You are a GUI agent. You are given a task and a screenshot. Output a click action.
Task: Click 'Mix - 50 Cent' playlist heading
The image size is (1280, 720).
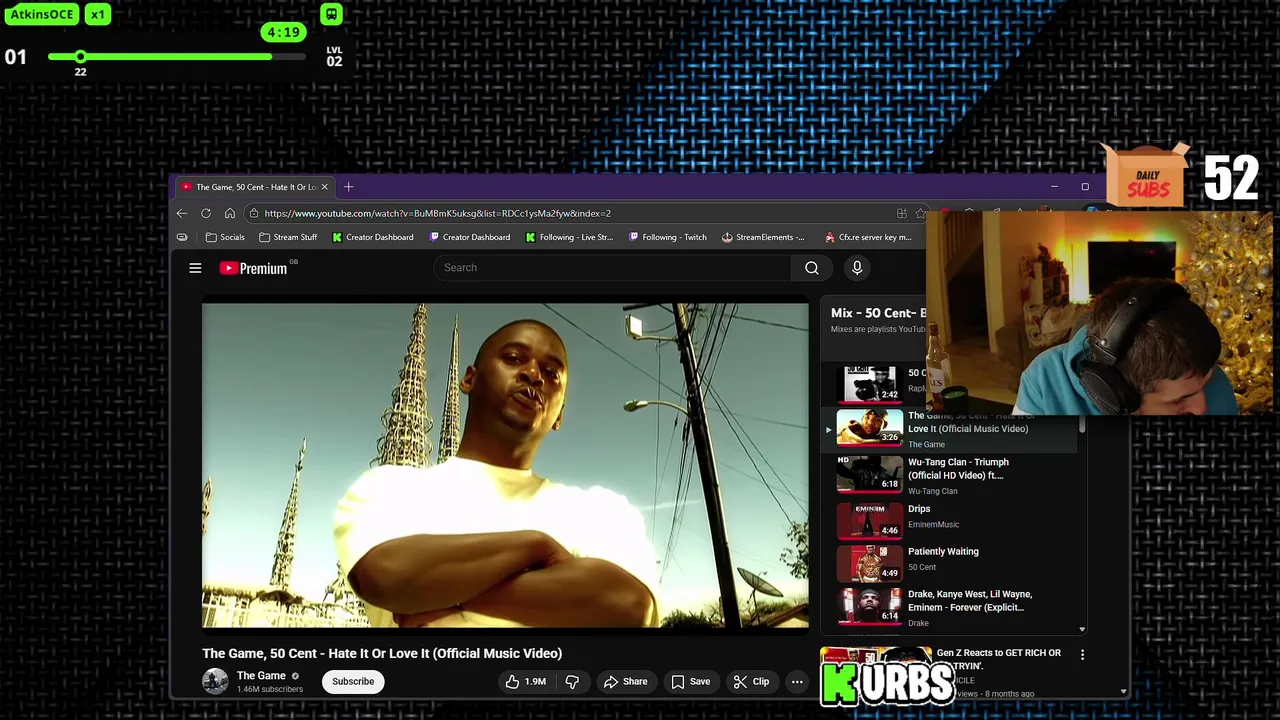coord(878,313)
